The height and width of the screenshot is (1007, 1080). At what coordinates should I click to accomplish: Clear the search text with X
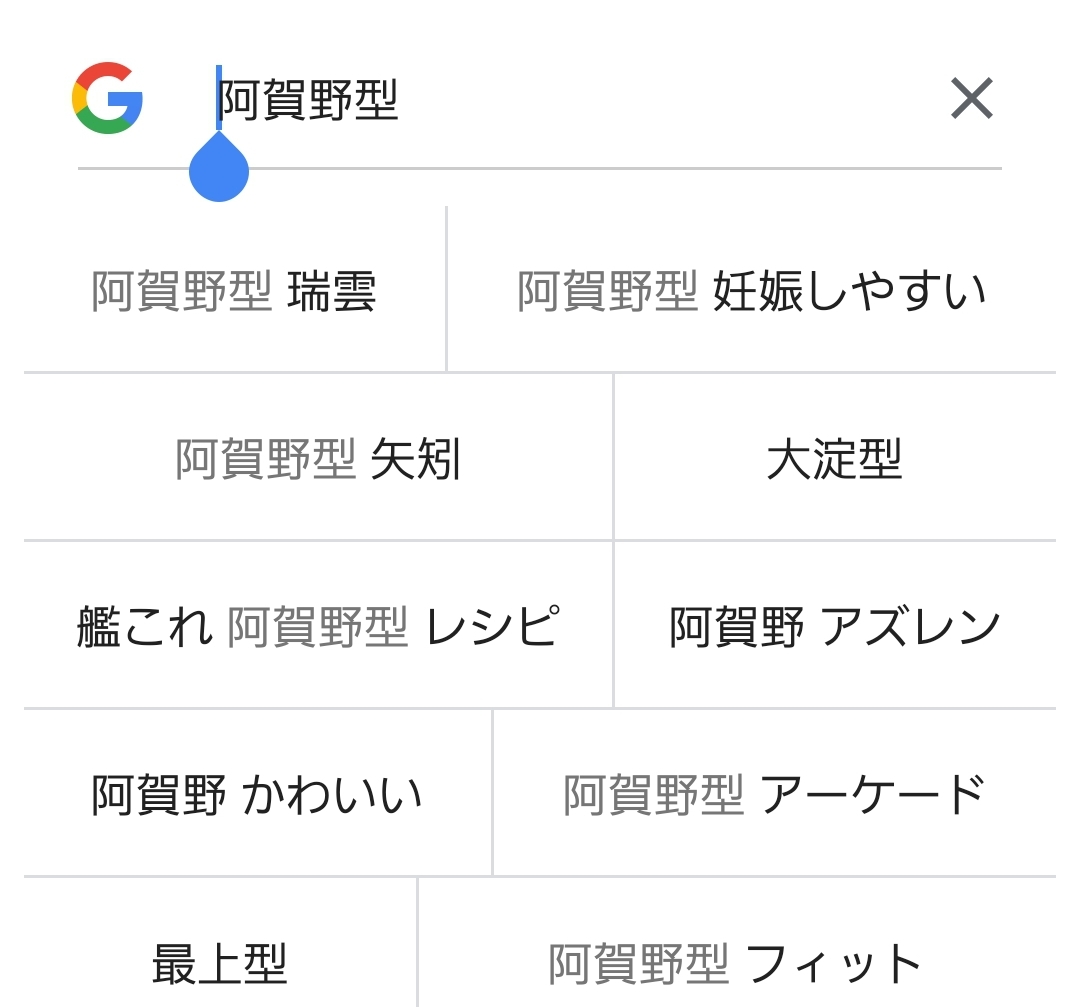coord(971,99)
